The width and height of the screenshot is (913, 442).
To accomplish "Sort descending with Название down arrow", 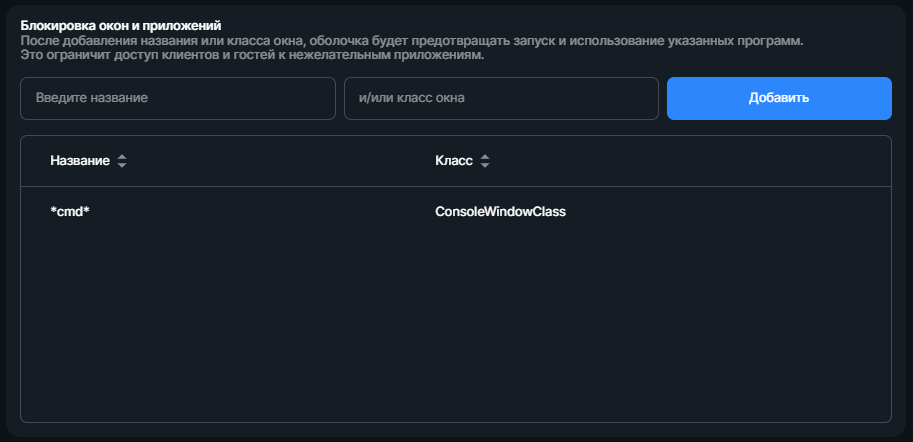I will [122, 165].
